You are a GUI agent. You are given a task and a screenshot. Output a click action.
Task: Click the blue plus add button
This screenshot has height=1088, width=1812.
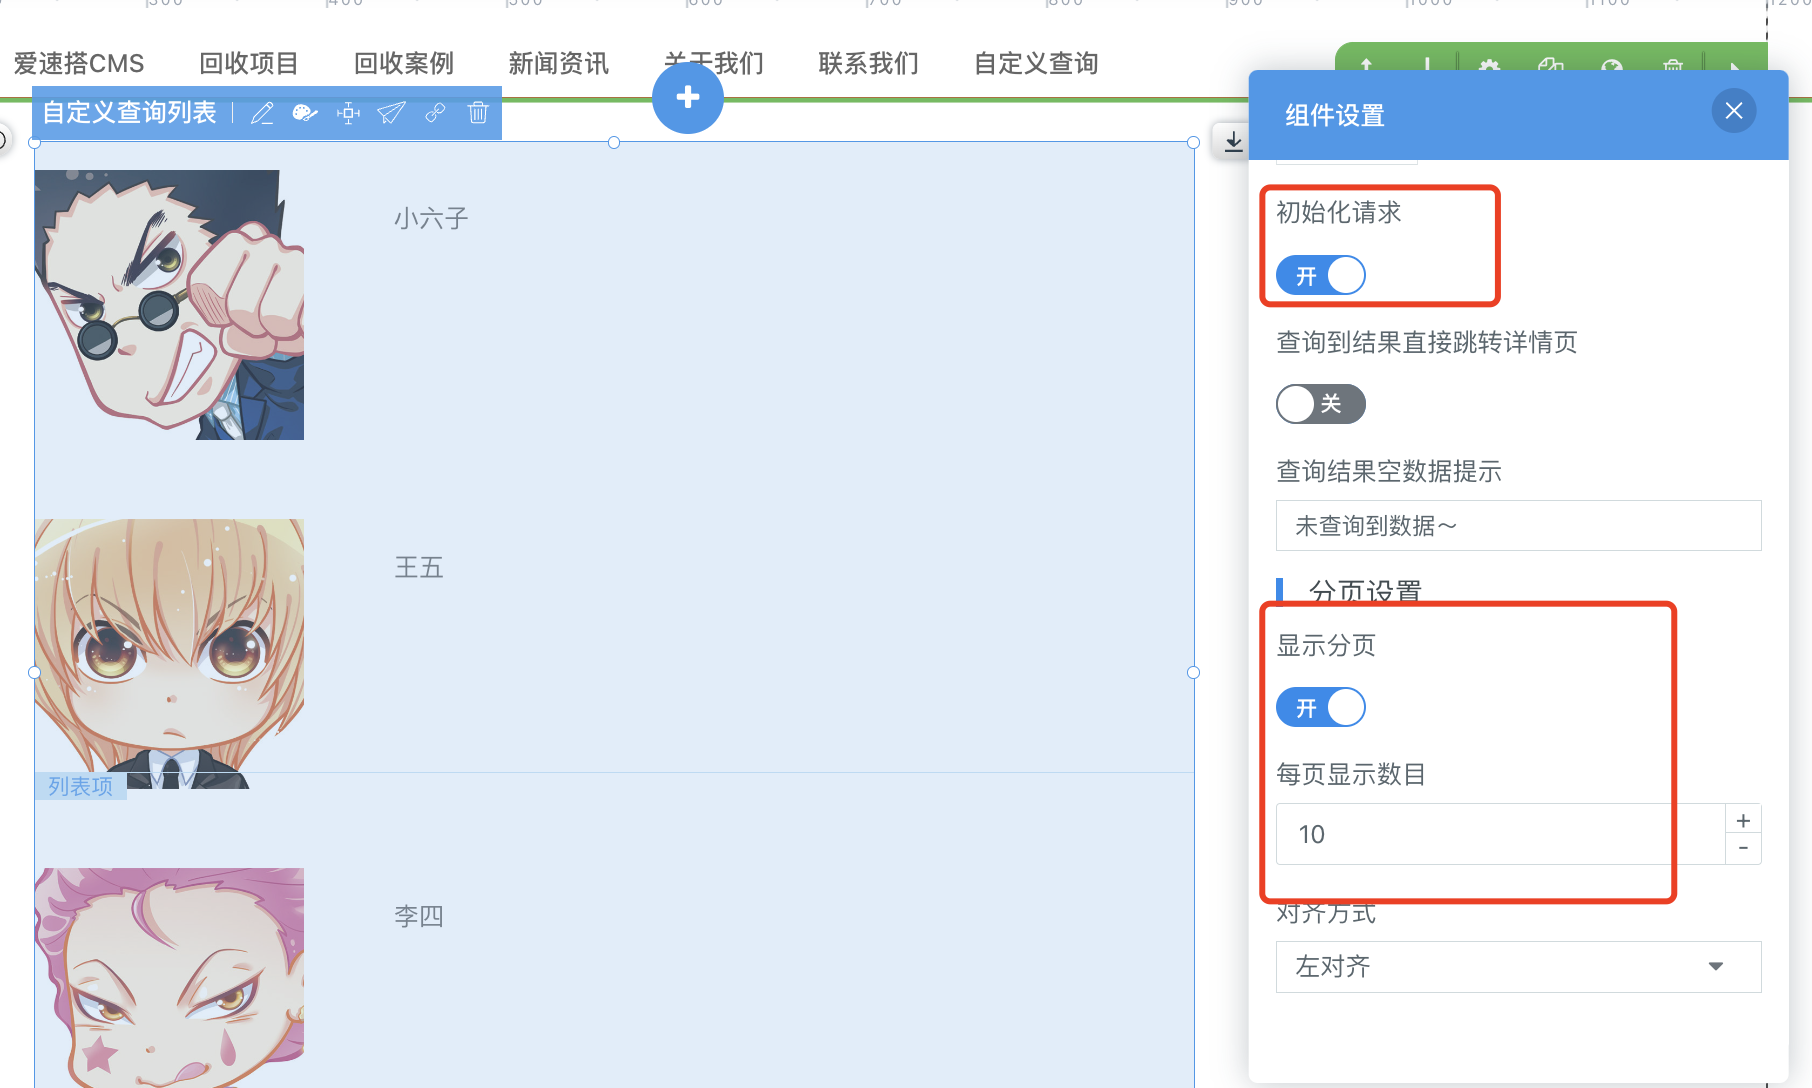(688, 97)
